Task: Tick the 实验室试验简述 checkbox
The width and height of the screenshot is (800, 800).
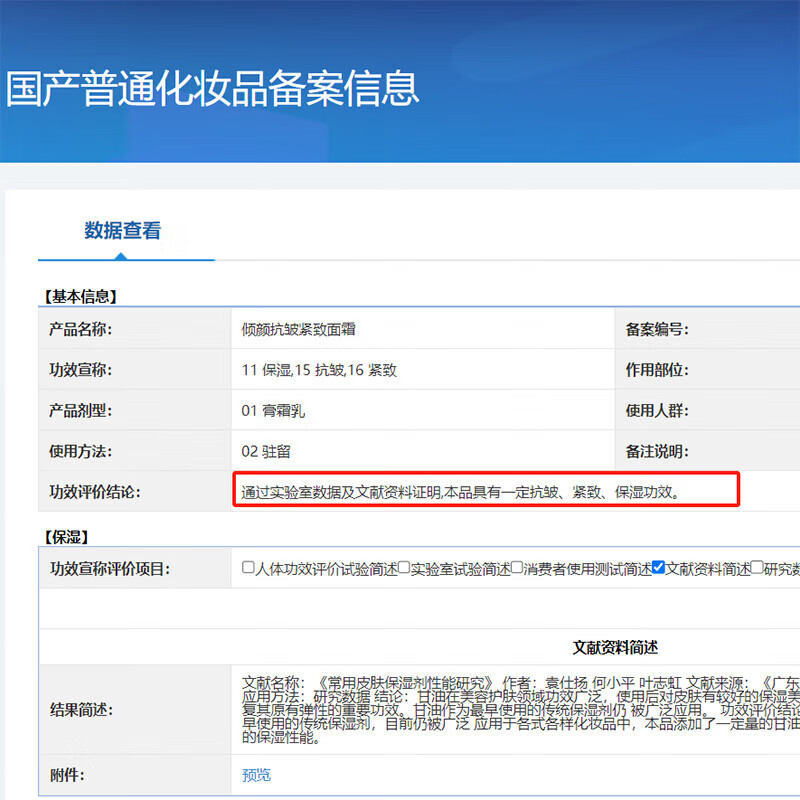Action: [404, 567]
